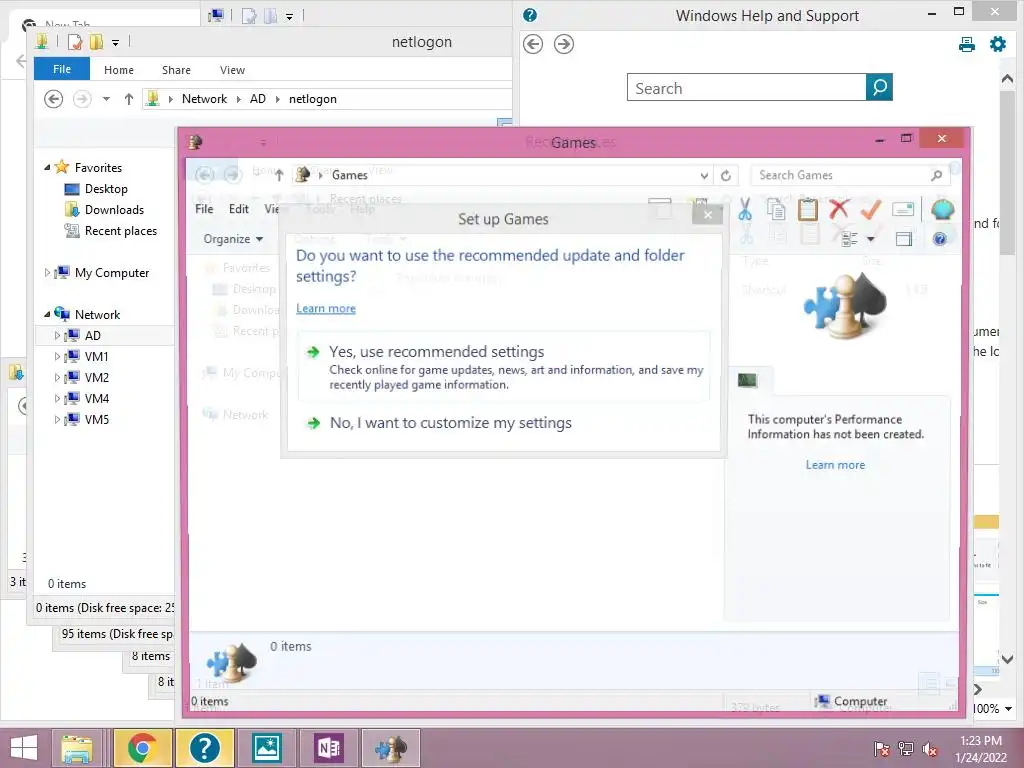The image size is (1024, 768).
Task: Open the Learn more link in Set up Games dialog
Action: point(326,308)
